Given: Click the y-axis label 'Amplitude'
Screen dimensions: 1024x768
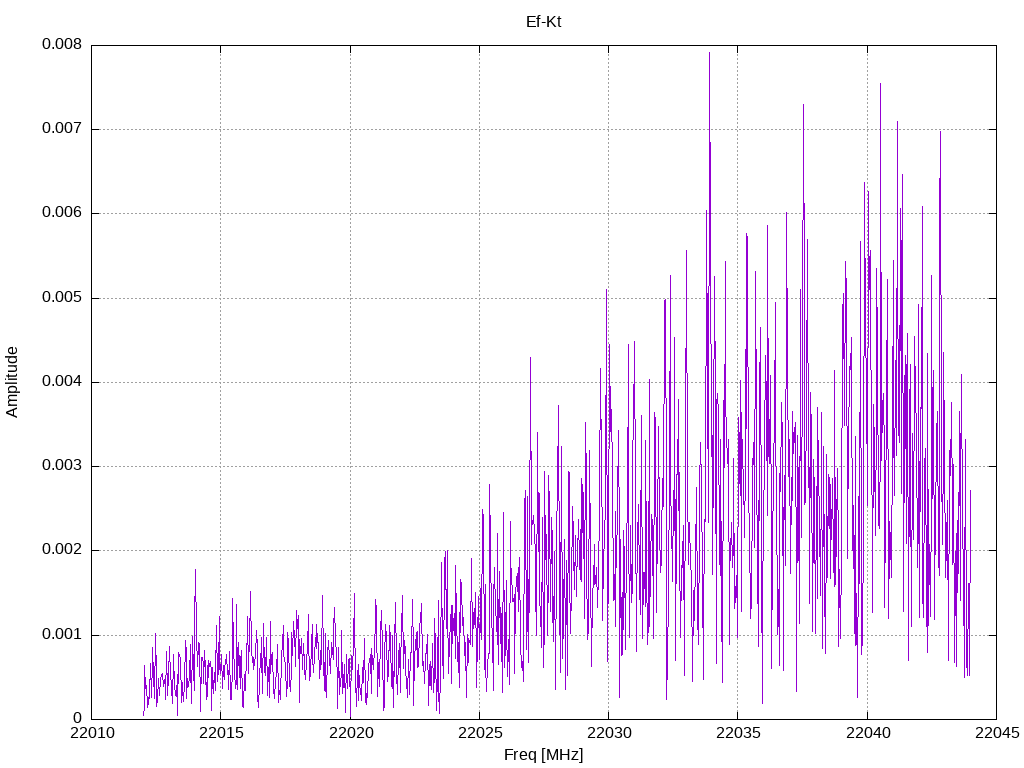Looking at the screenshot, I should pyautogui.click(x=12, y=382).
